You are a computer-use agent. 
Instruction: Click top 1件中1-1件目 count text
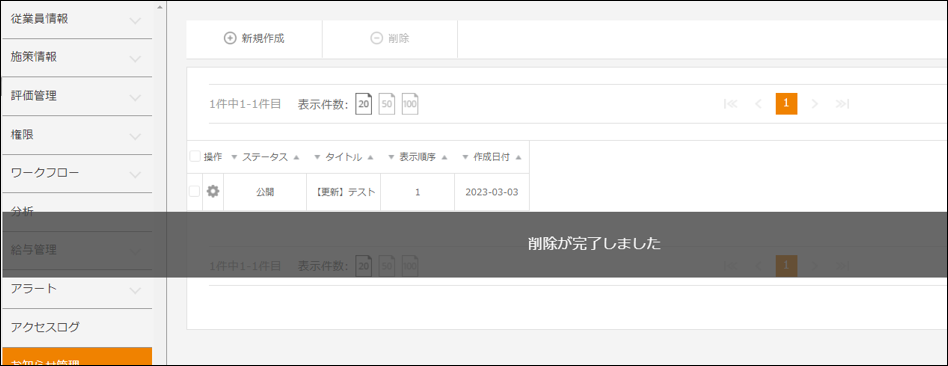[245, 104]
